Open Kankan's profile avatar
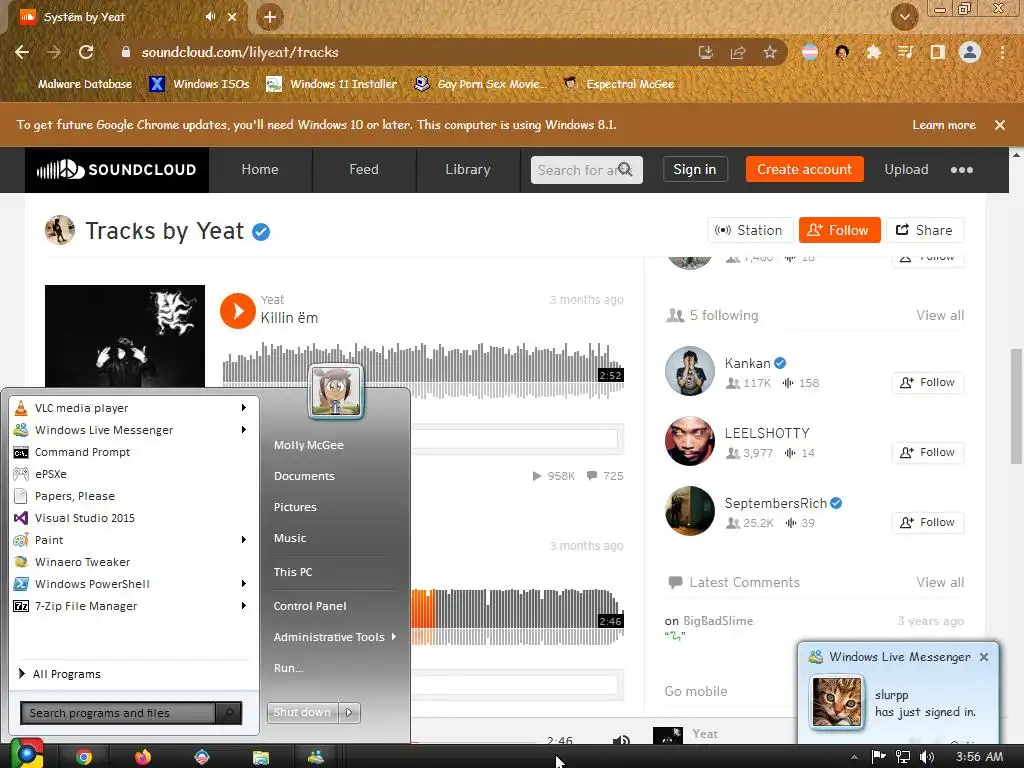The image size is (1024, 768). click(690, 371)
